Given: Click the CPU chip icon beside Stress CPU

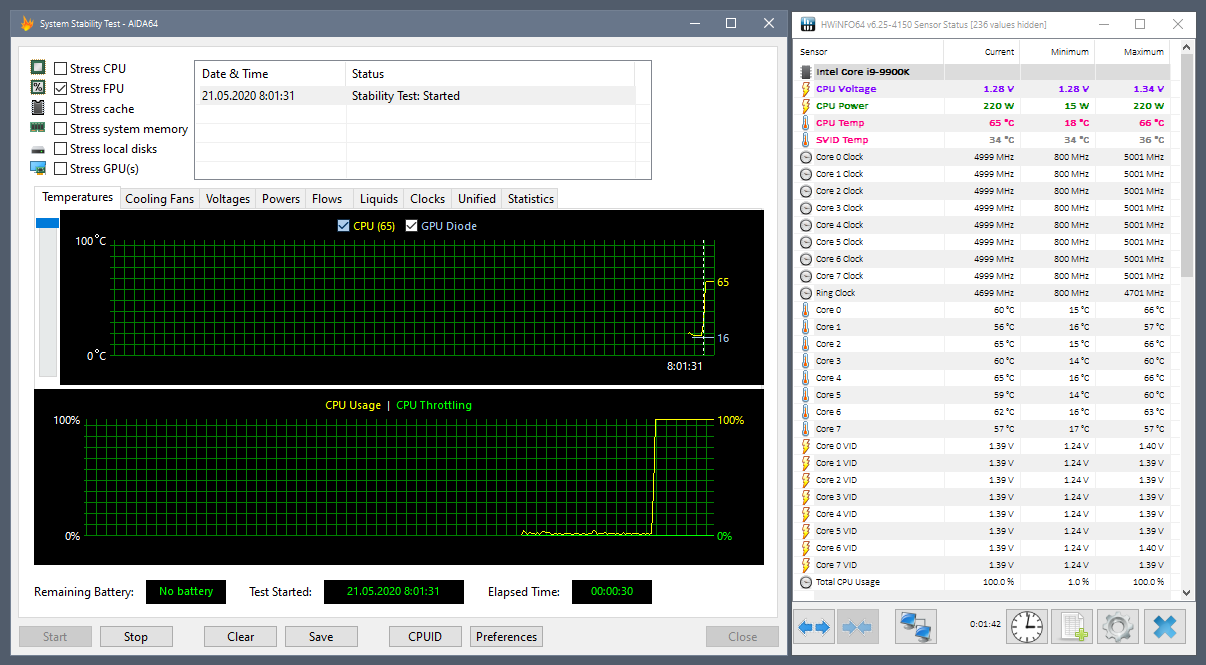Looking at the screenshot, I should (38, 68).
